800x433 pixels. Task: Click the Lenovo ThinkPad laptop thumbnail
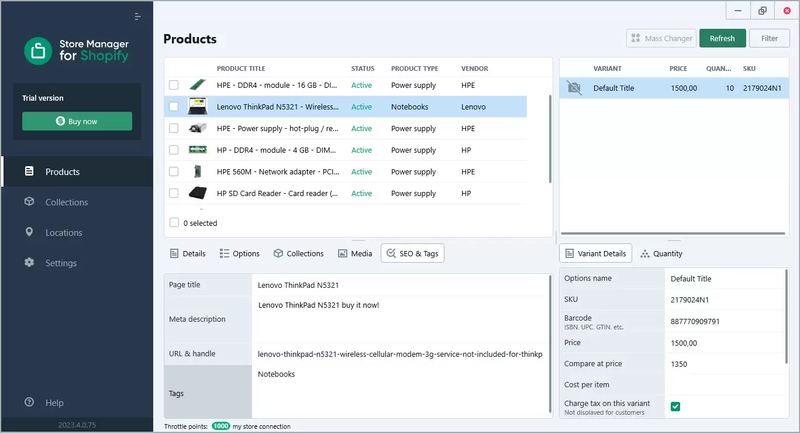tap(197, 107)
